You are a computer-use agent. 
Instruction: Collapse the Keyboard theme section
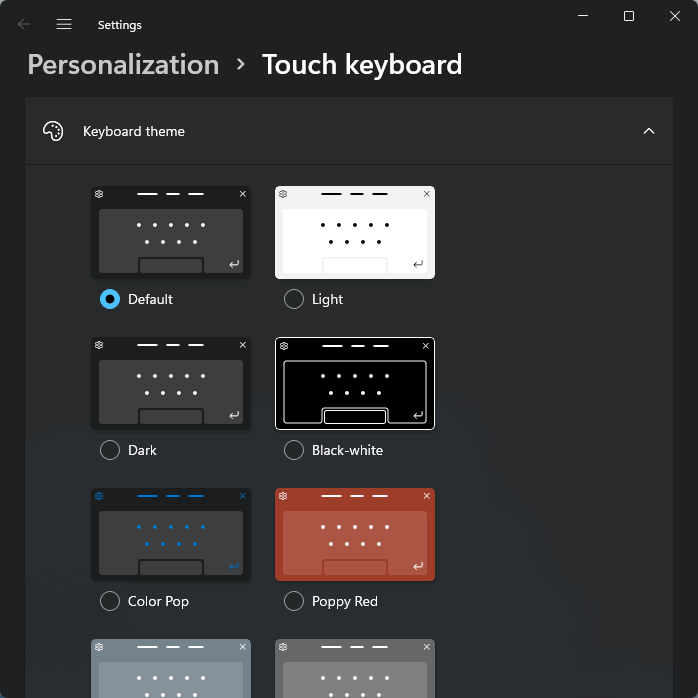649,131
